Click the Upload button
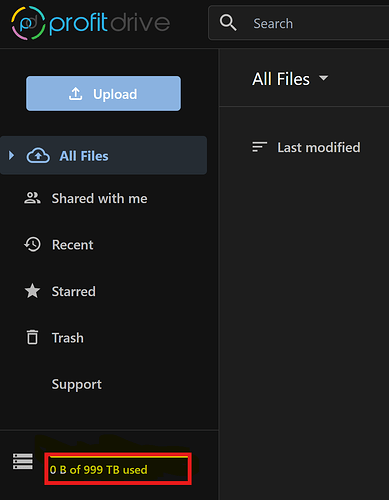The height and width of the screenshot is (500, 389). pyautogui.click(x=103, y=94)
